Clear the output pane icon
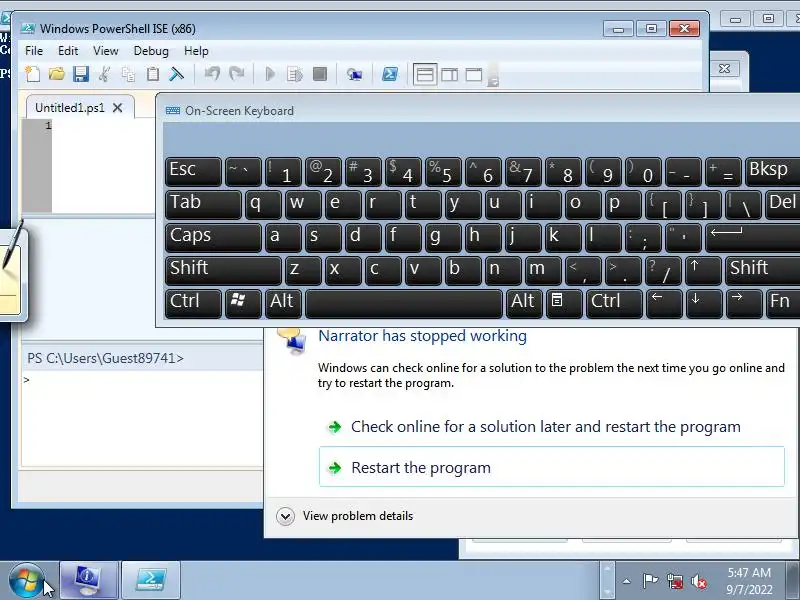This screenshot has width=800, height=600. pyautogui.click(x=177, y=74)
